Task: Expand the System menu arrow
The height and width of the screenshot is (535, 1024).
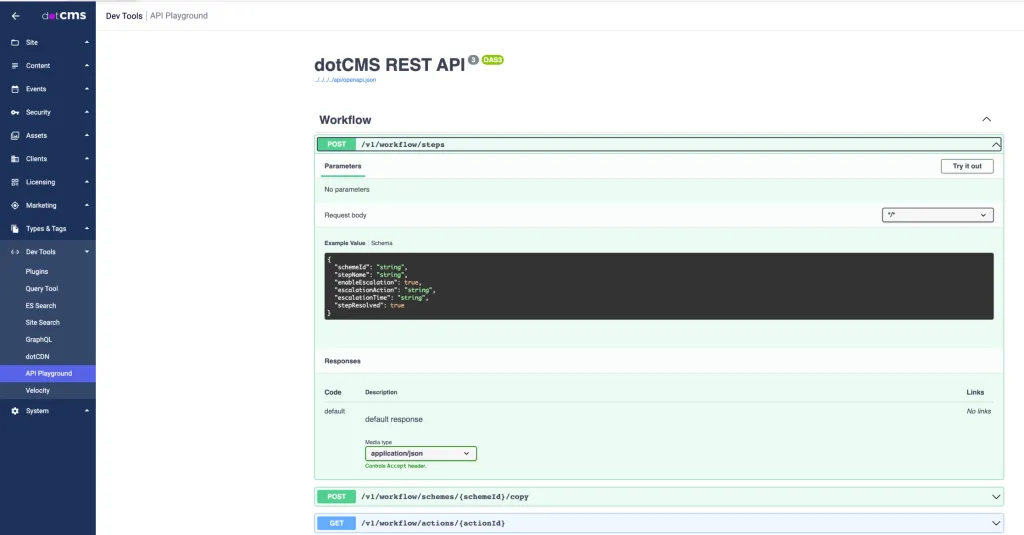Action: (87, 411)
